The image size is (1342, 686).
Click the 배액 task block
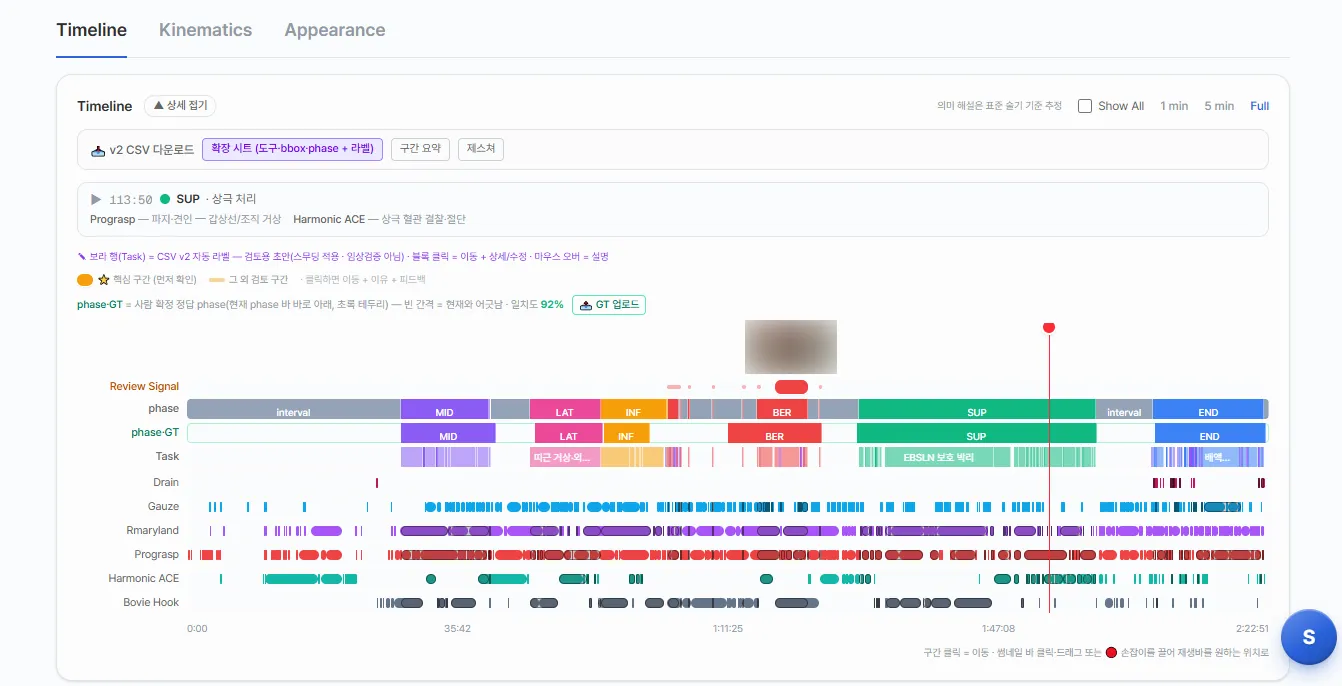(1216, 457)
